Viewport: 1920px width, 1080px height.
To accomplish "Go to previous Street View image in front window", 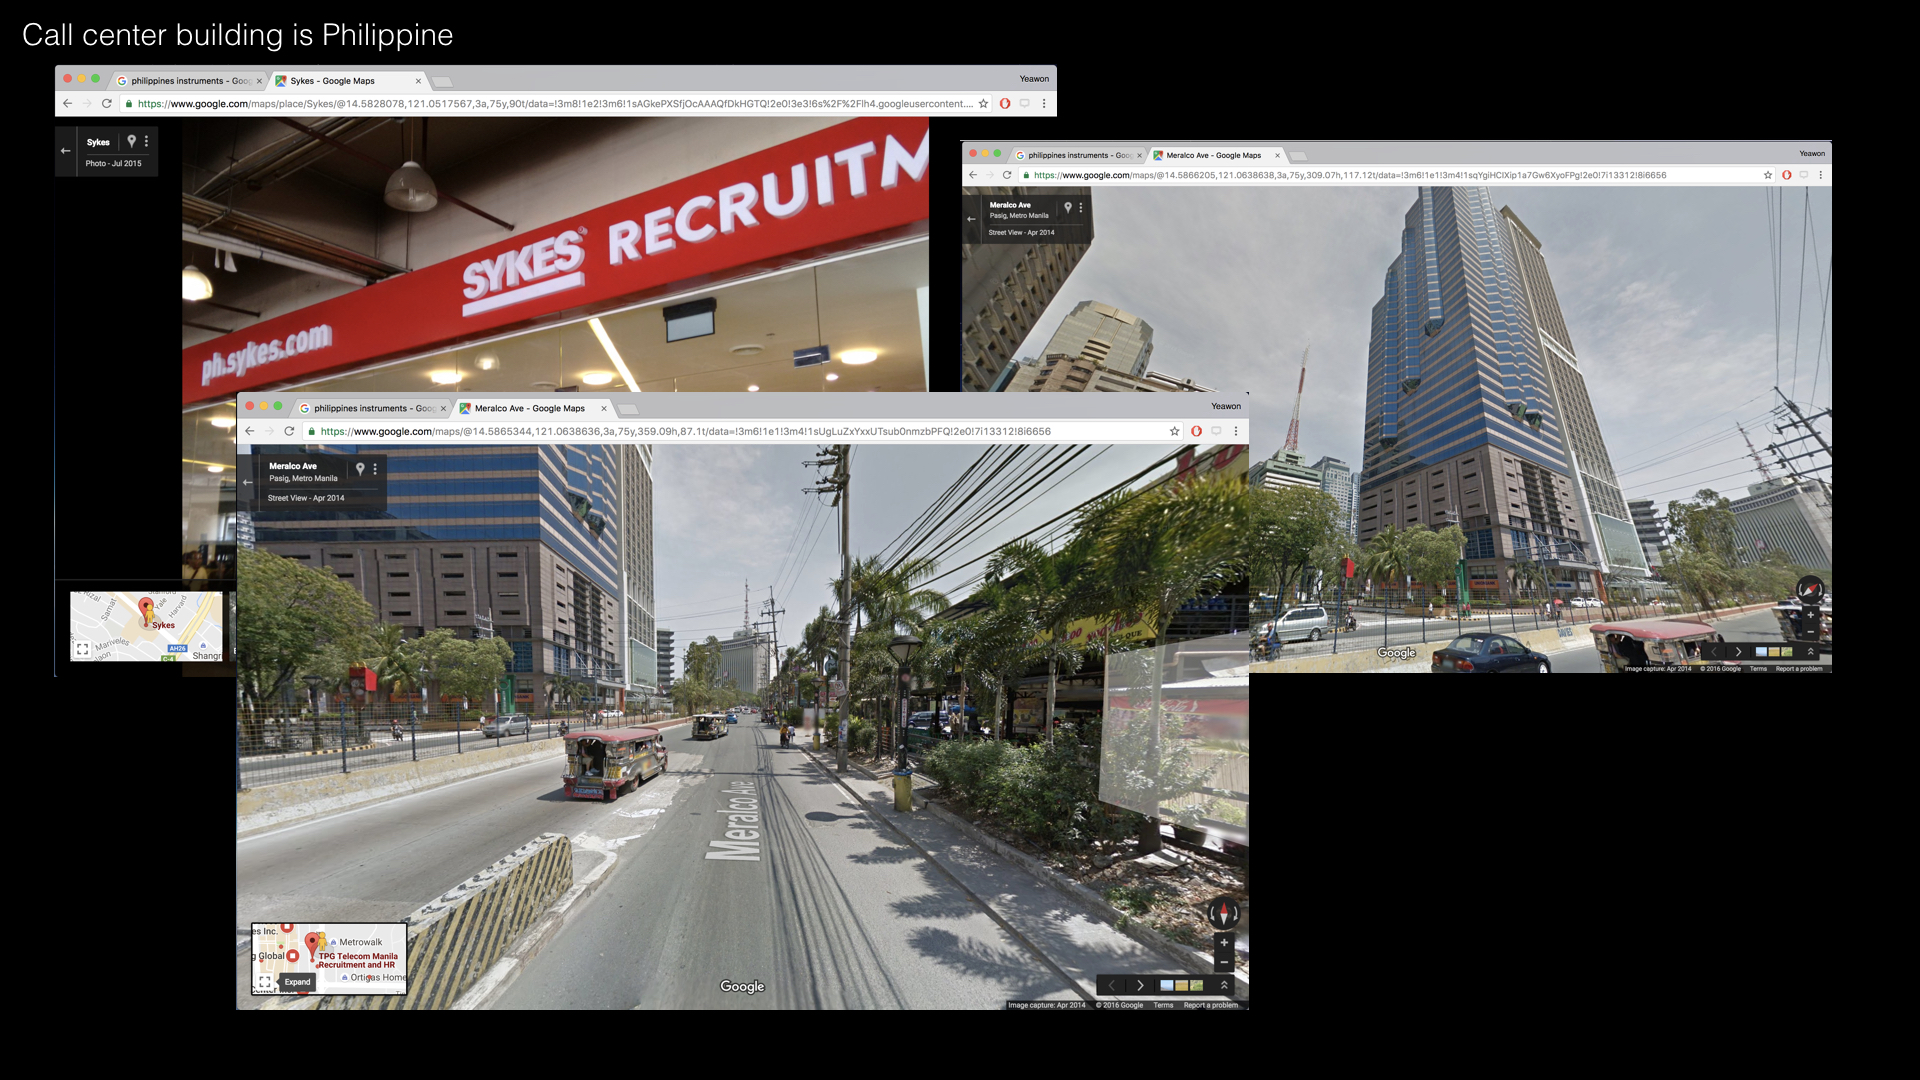I will 1112,985.
